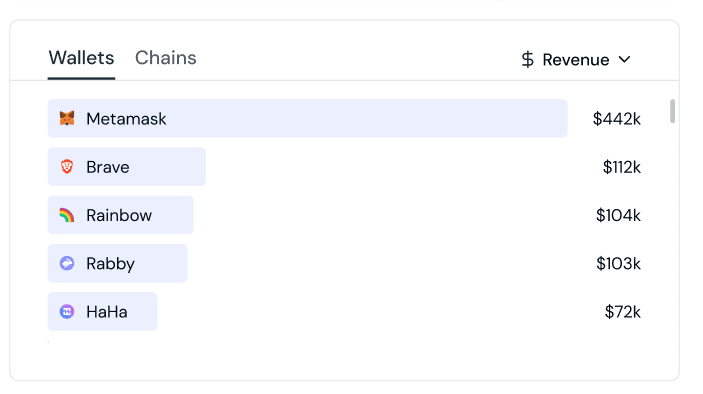This screenshot has height=394, width=703.
Task: Click the dollar sign icon beside Revenue
Action: click(528, 60)
